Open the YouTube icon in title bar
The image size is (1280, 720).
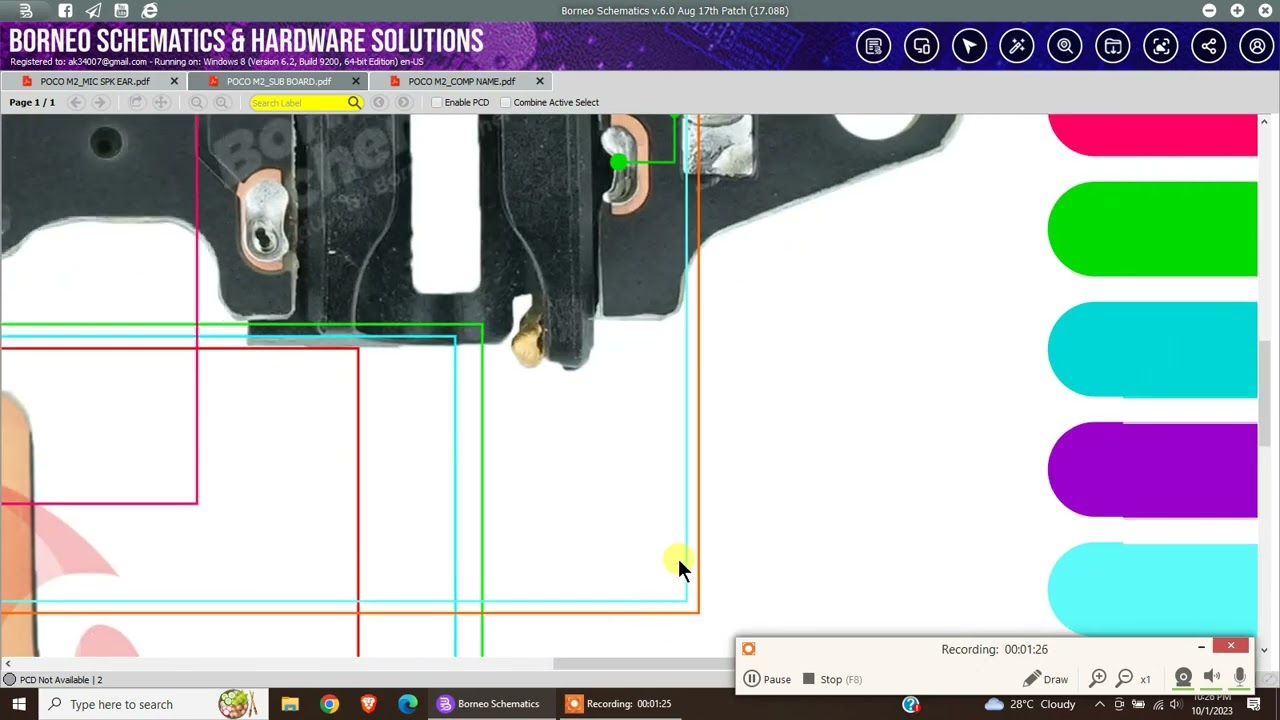coord(121,11)
